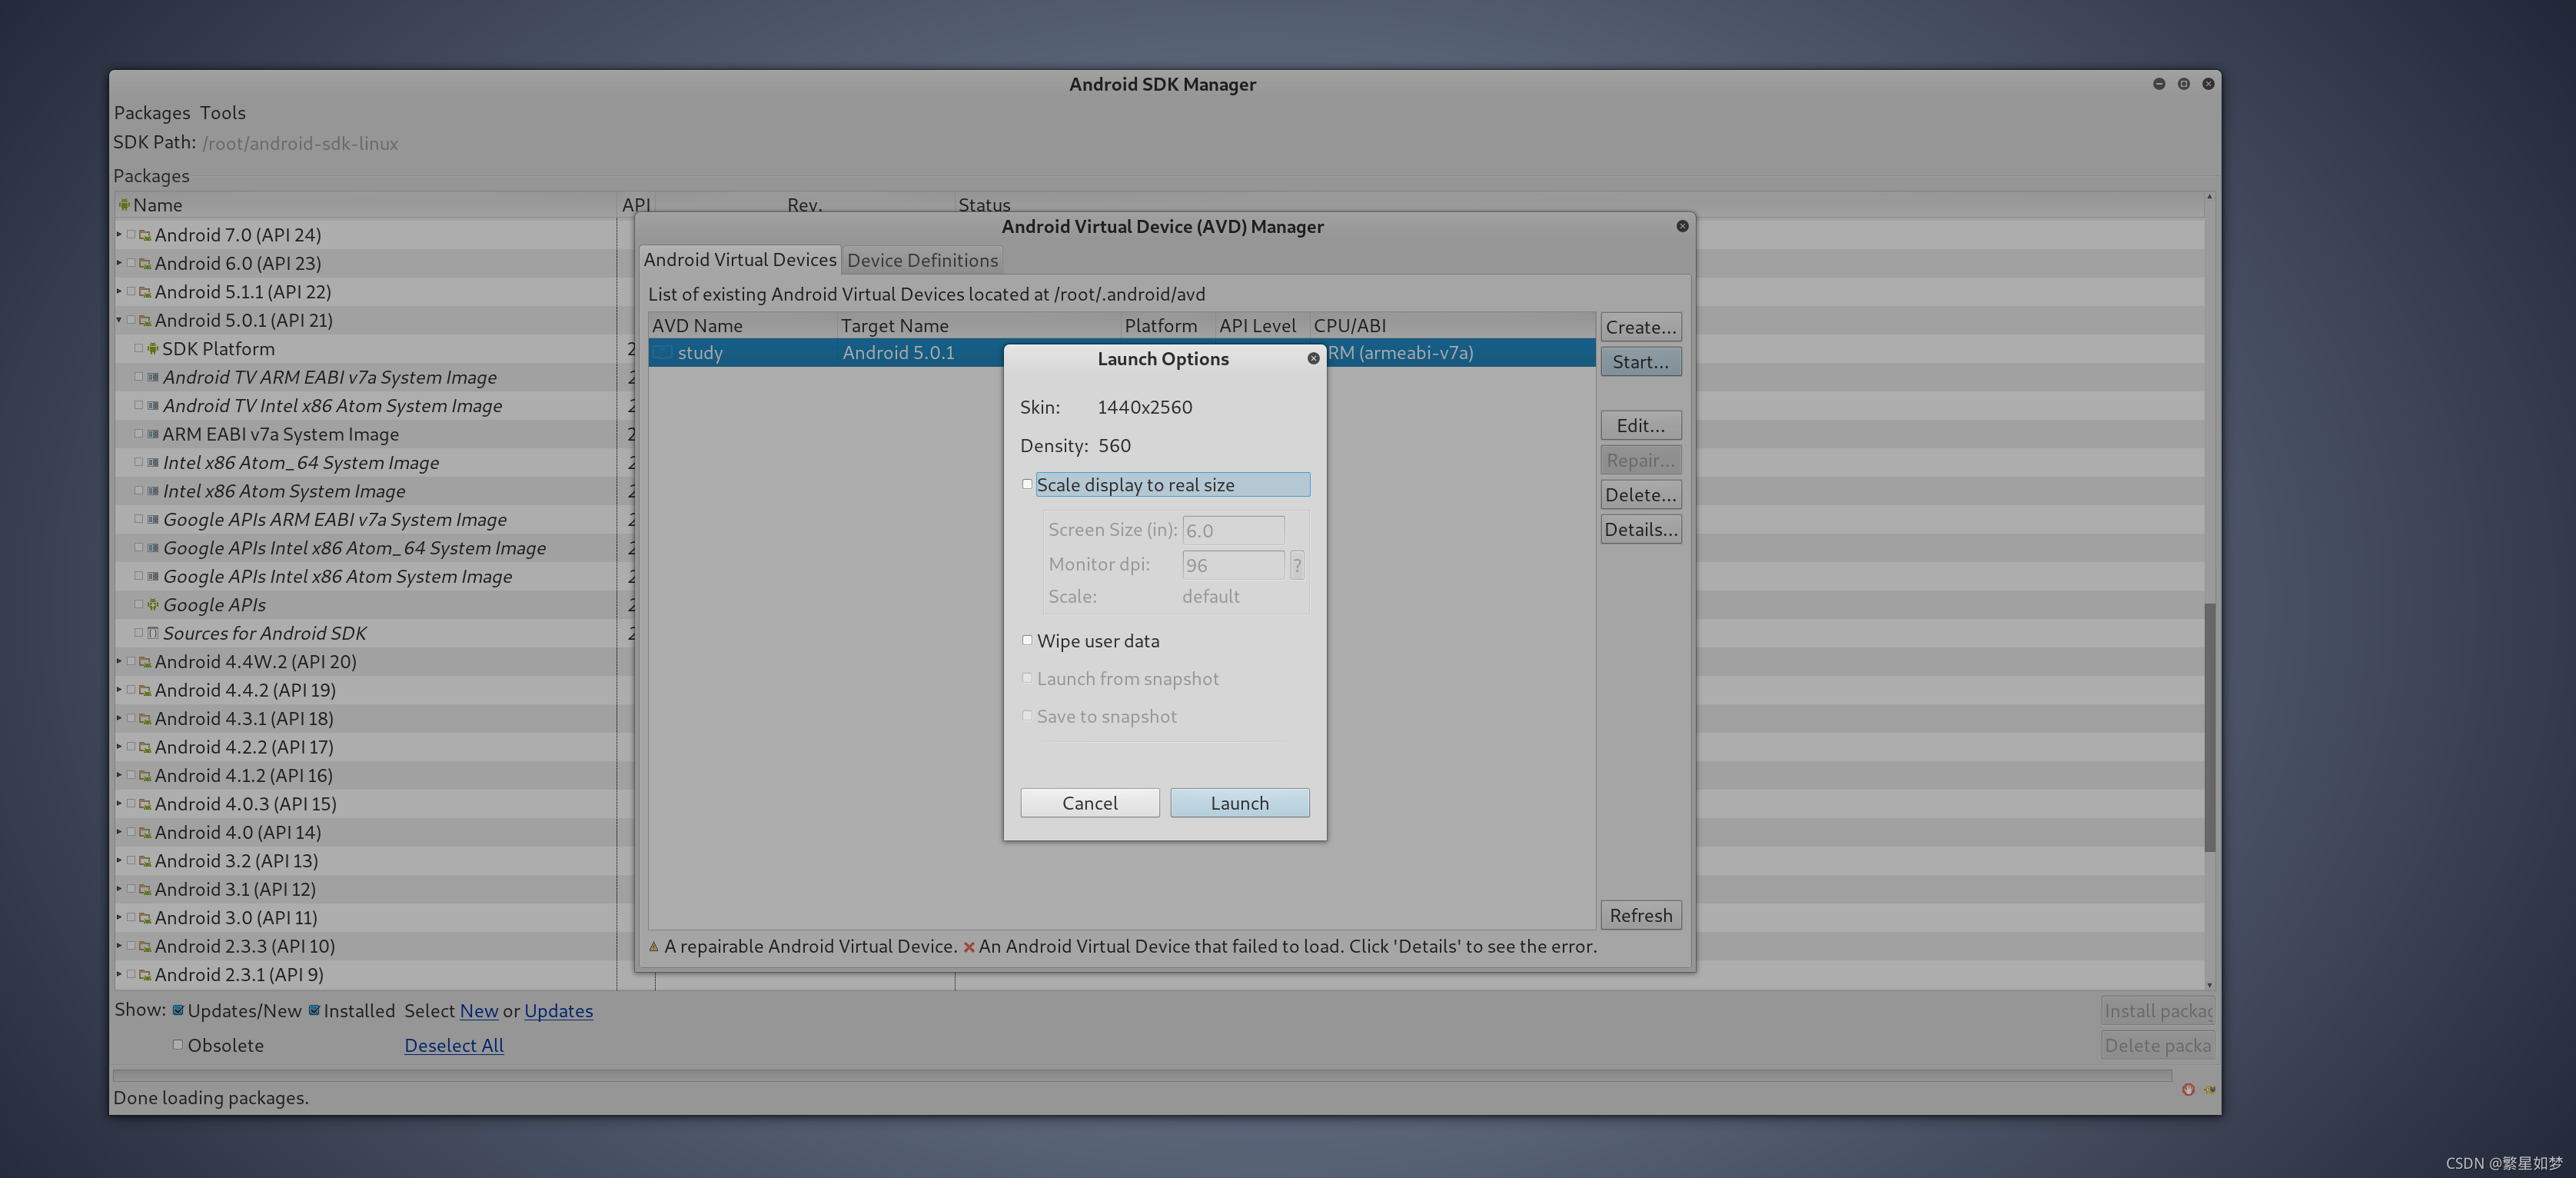Click the Android robot icon beside SDK Platform
The height and width of the screenshot is (1178, 2576).
click(153, 348)
